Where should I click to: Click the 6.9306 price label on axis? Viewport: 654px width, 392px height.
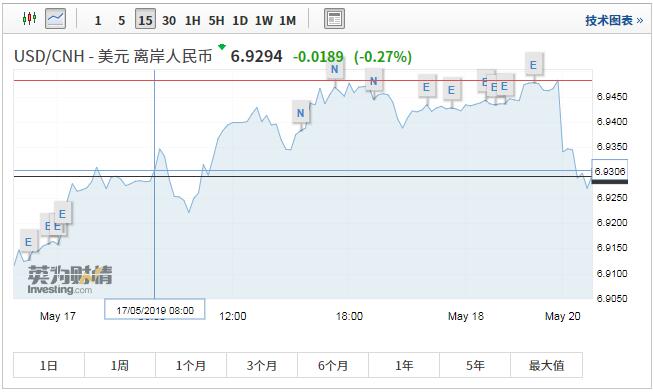pyautogui.click(x=609, y=171)
